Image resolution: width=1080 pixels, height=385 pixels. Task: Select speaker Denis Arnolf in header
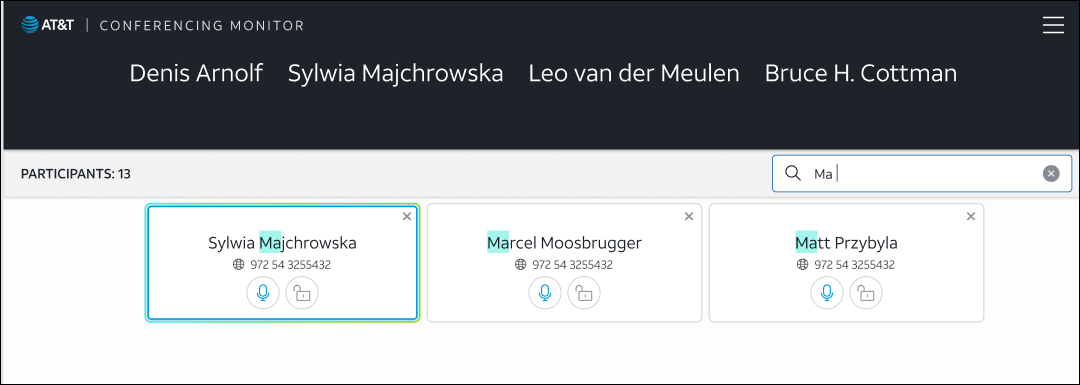pyautogui.click(x=196, y=73)
